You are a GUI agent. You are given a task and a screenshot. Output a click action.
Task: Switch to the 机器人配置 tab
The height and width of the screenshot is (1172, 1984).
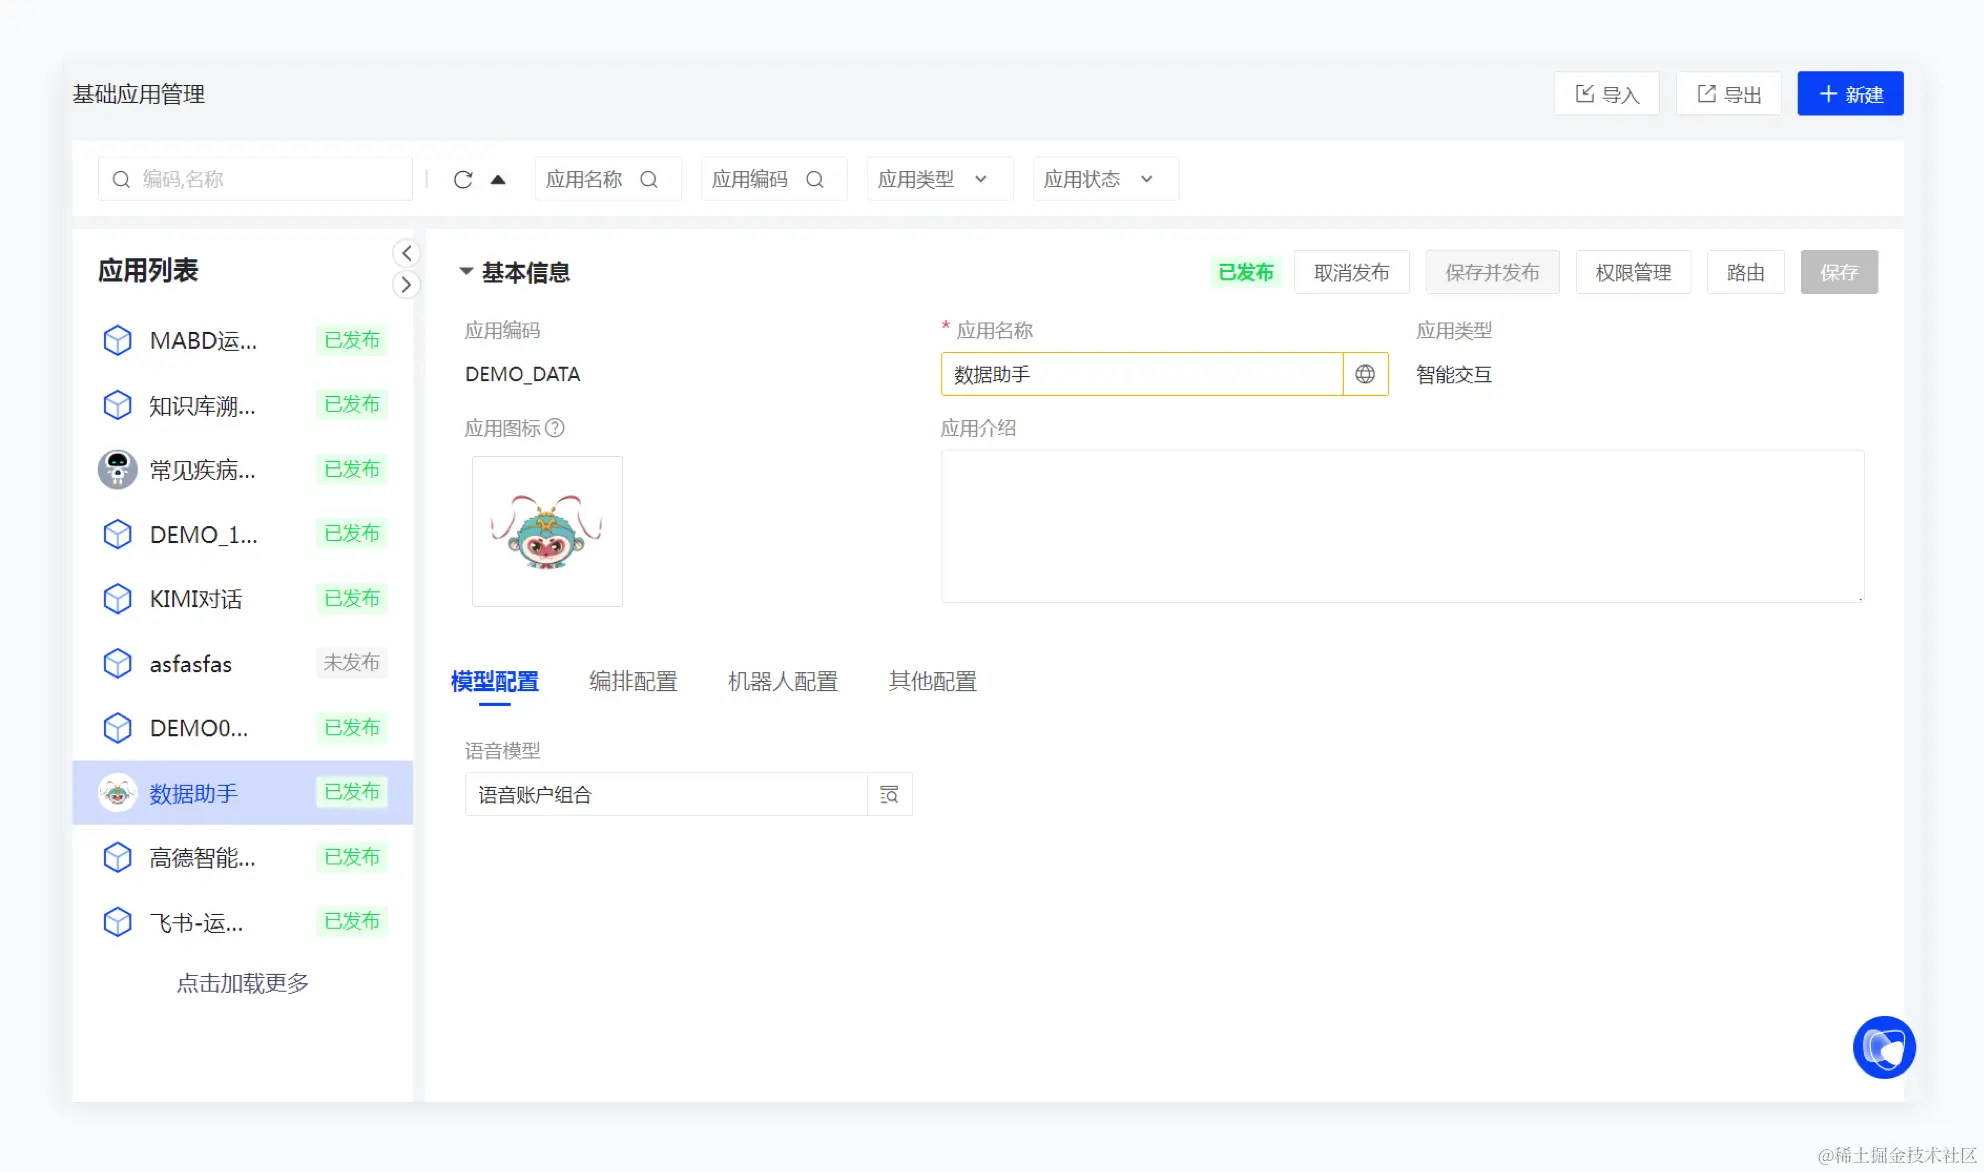pos(782,681)
